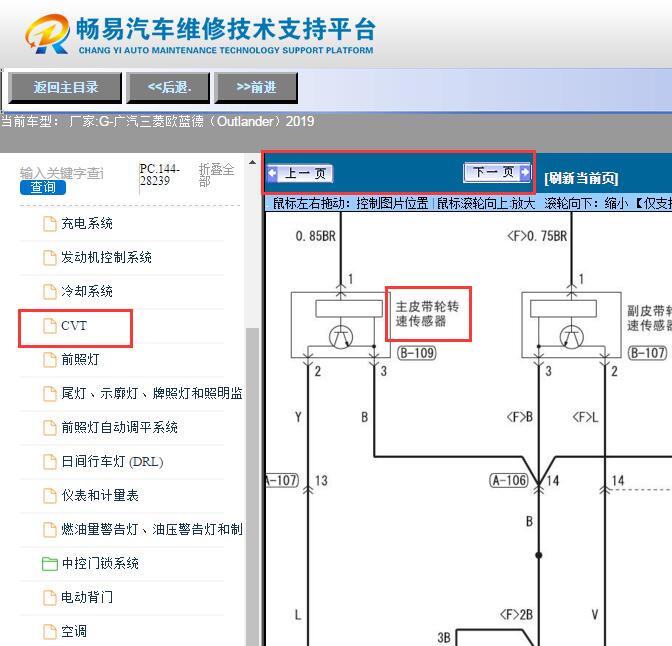This screenshot has width=672, height=646.
Task: Click the page icon beside 日间行车灯 (DRL)
Action: point(50,462)
